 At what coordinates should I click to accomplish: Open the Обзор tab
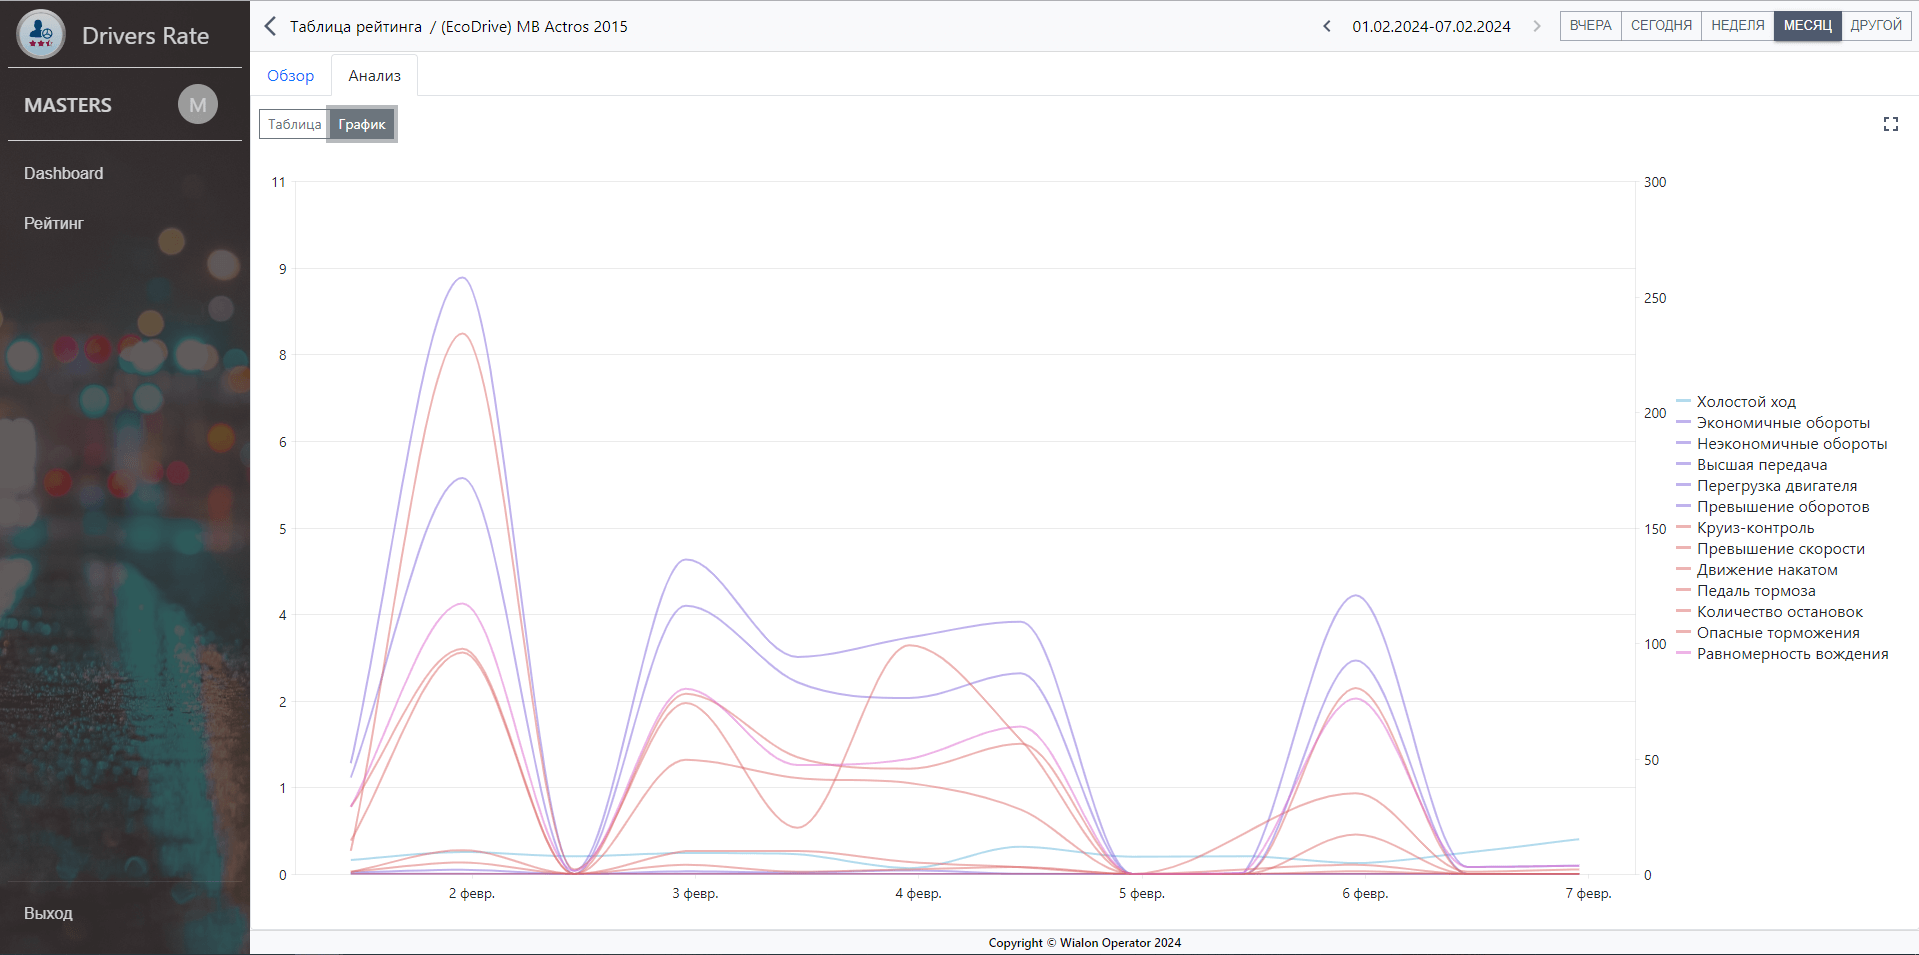(x=290, y=76)
